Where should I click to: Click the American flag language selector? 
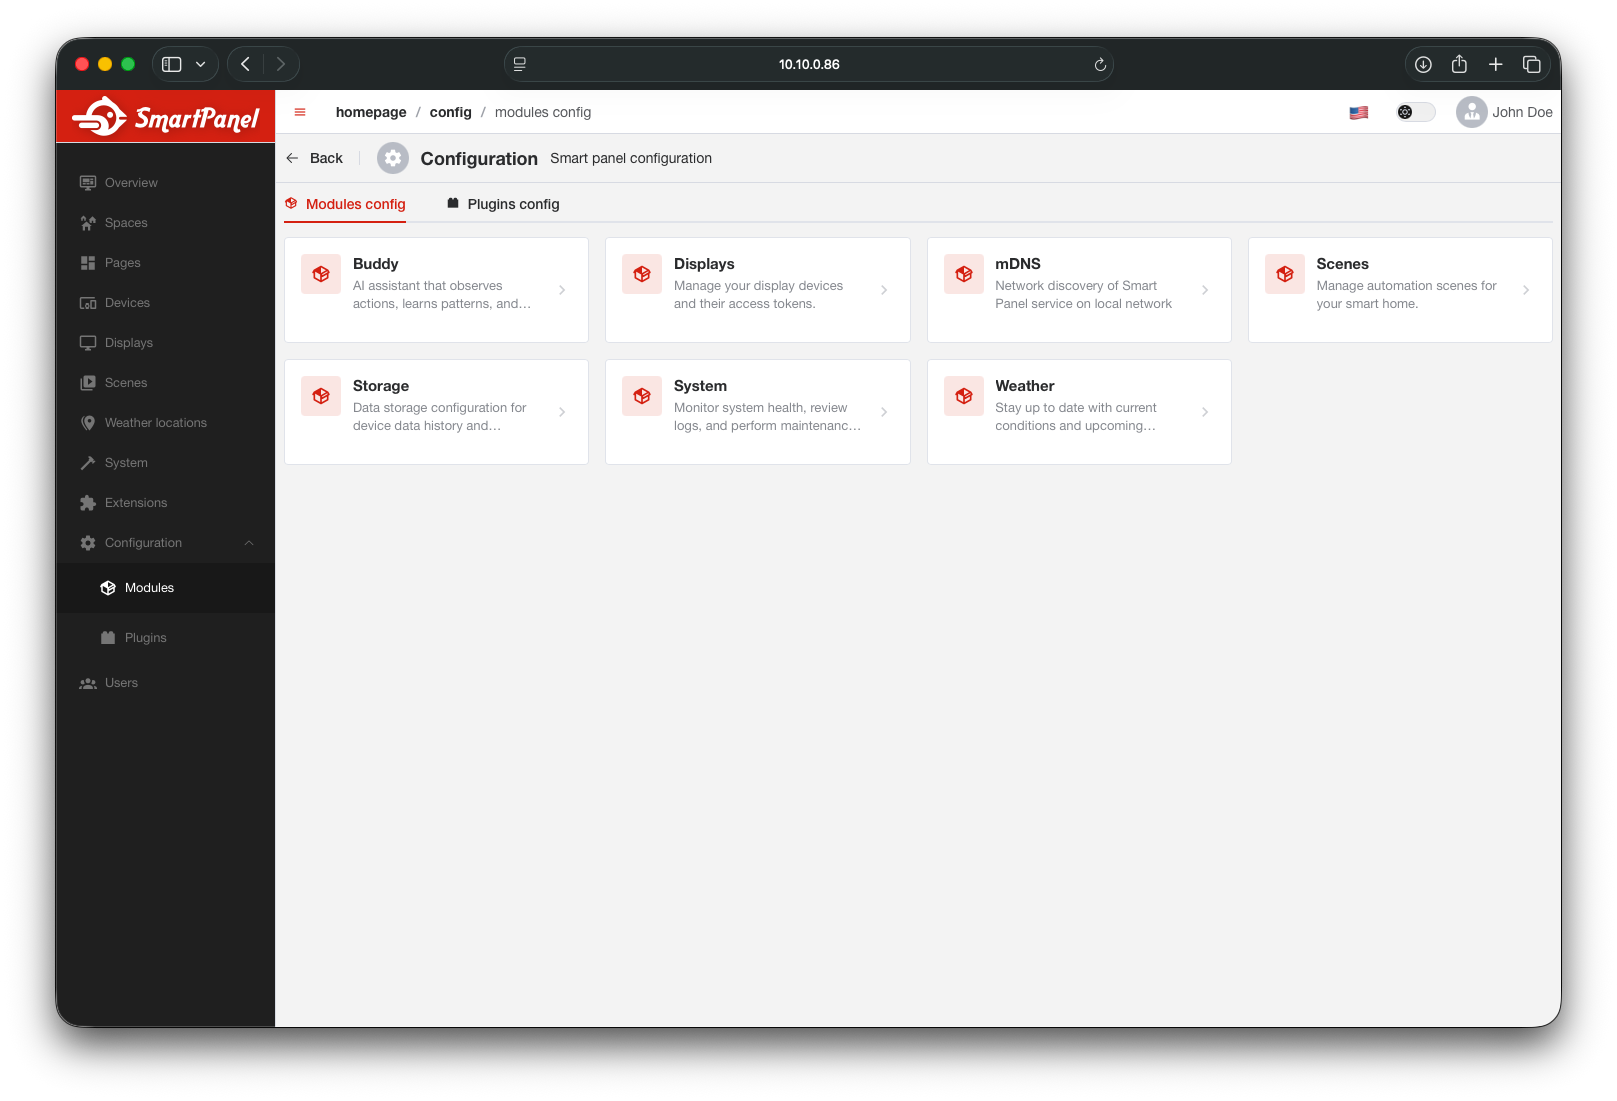(x=1358, y=112)
